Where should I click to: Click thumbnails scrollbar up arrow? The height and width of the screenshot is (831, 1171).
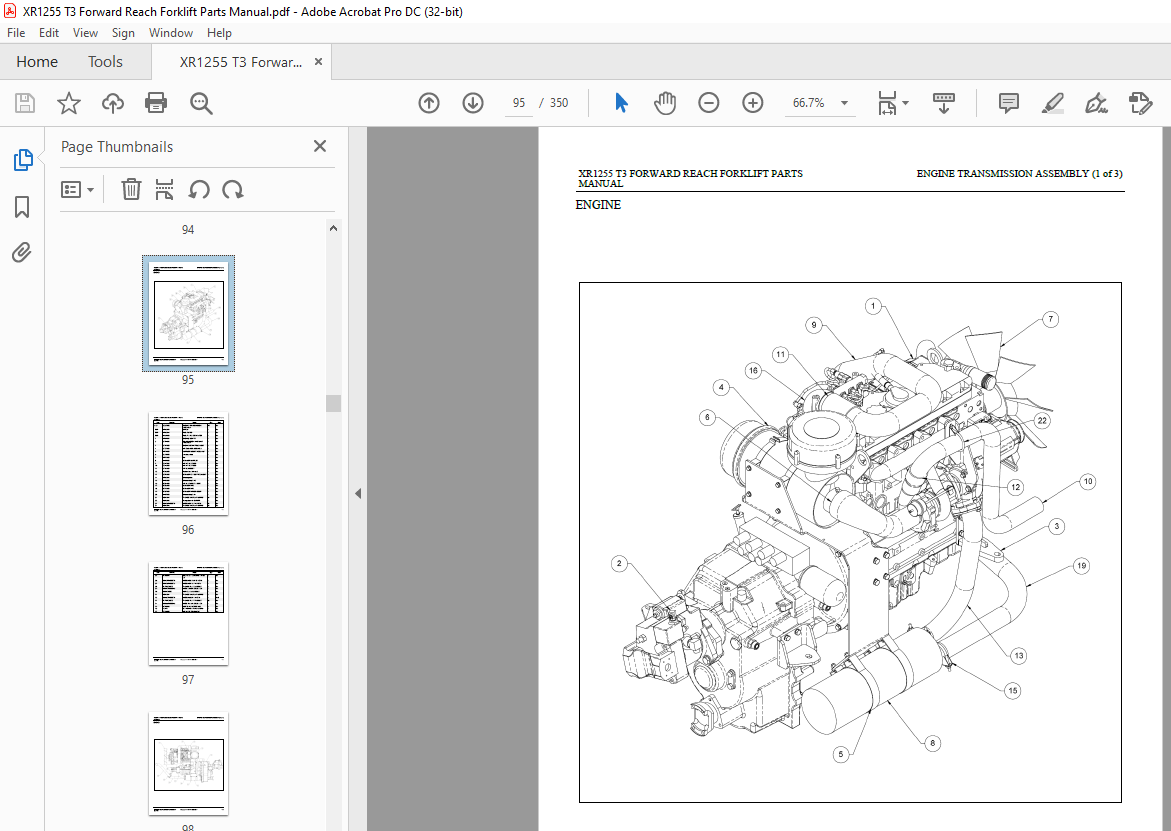[x=334, y=228]
